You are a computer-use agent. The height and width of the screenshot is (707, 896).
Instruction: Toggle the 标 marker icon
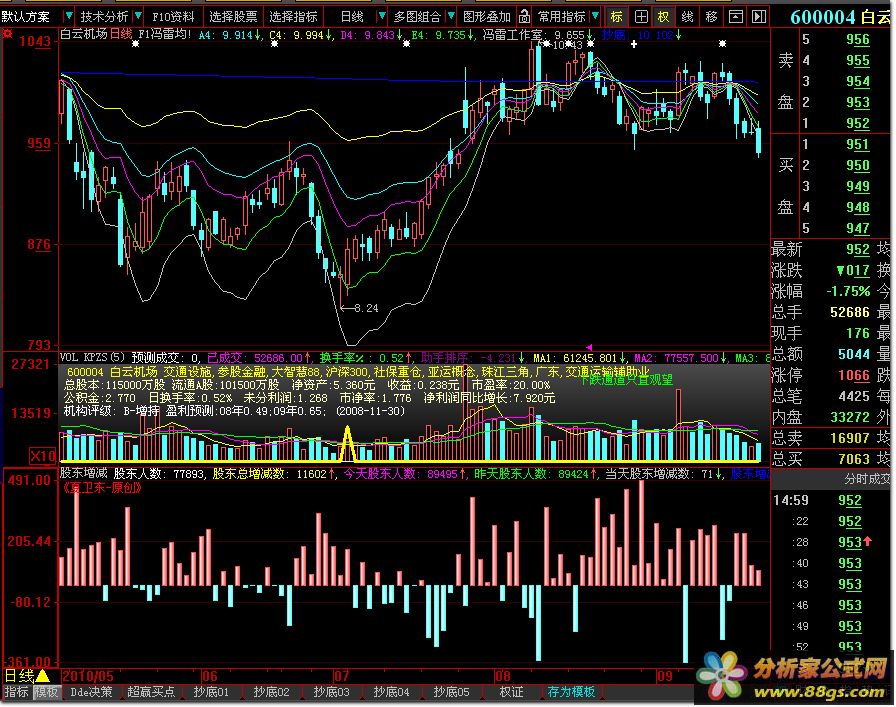point(616,17)
